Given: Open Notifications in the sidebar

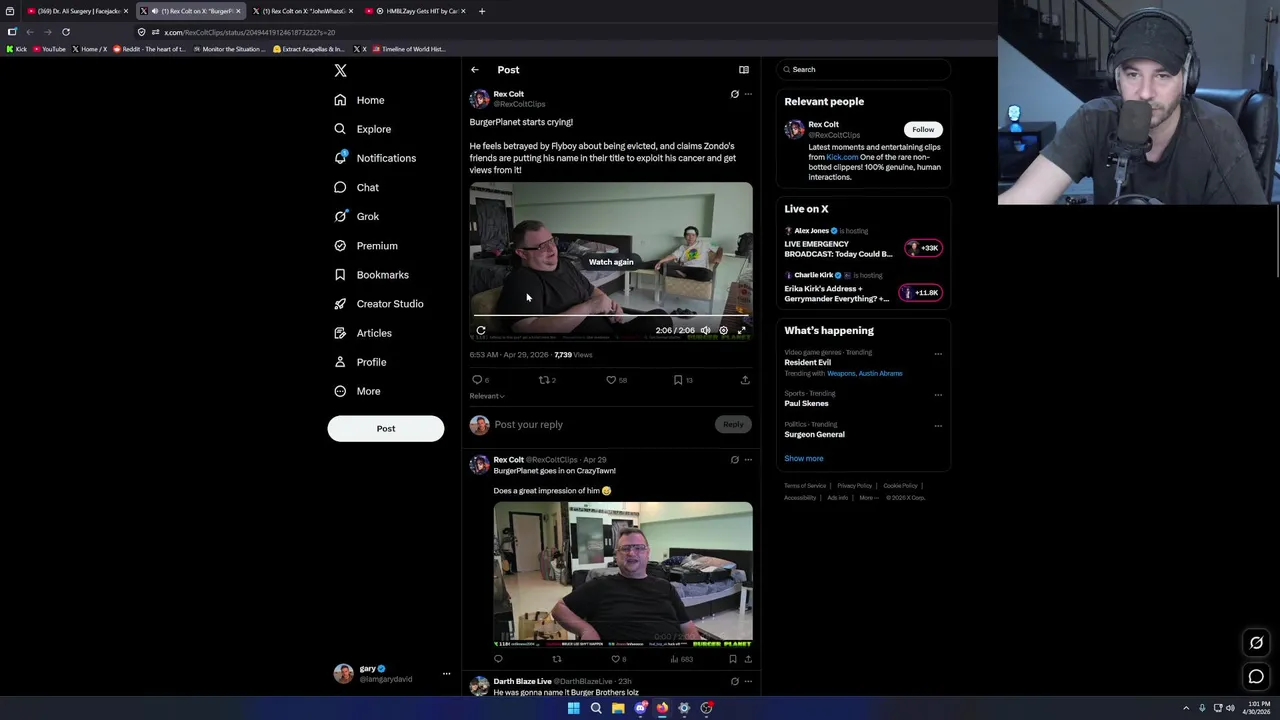Looking at the screenshot, I should [375, 158].
